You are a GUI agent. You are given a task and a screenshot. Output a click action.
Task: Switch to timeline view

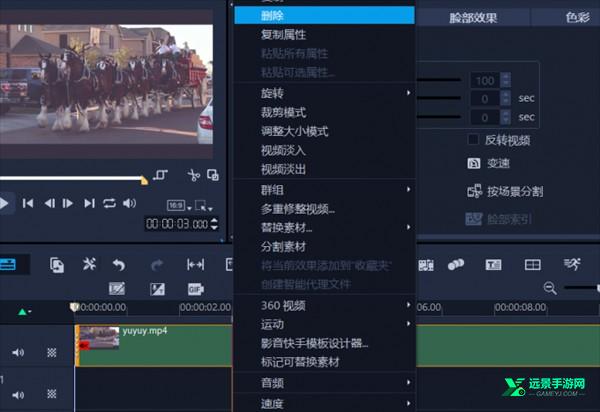[x=8, y=264]
